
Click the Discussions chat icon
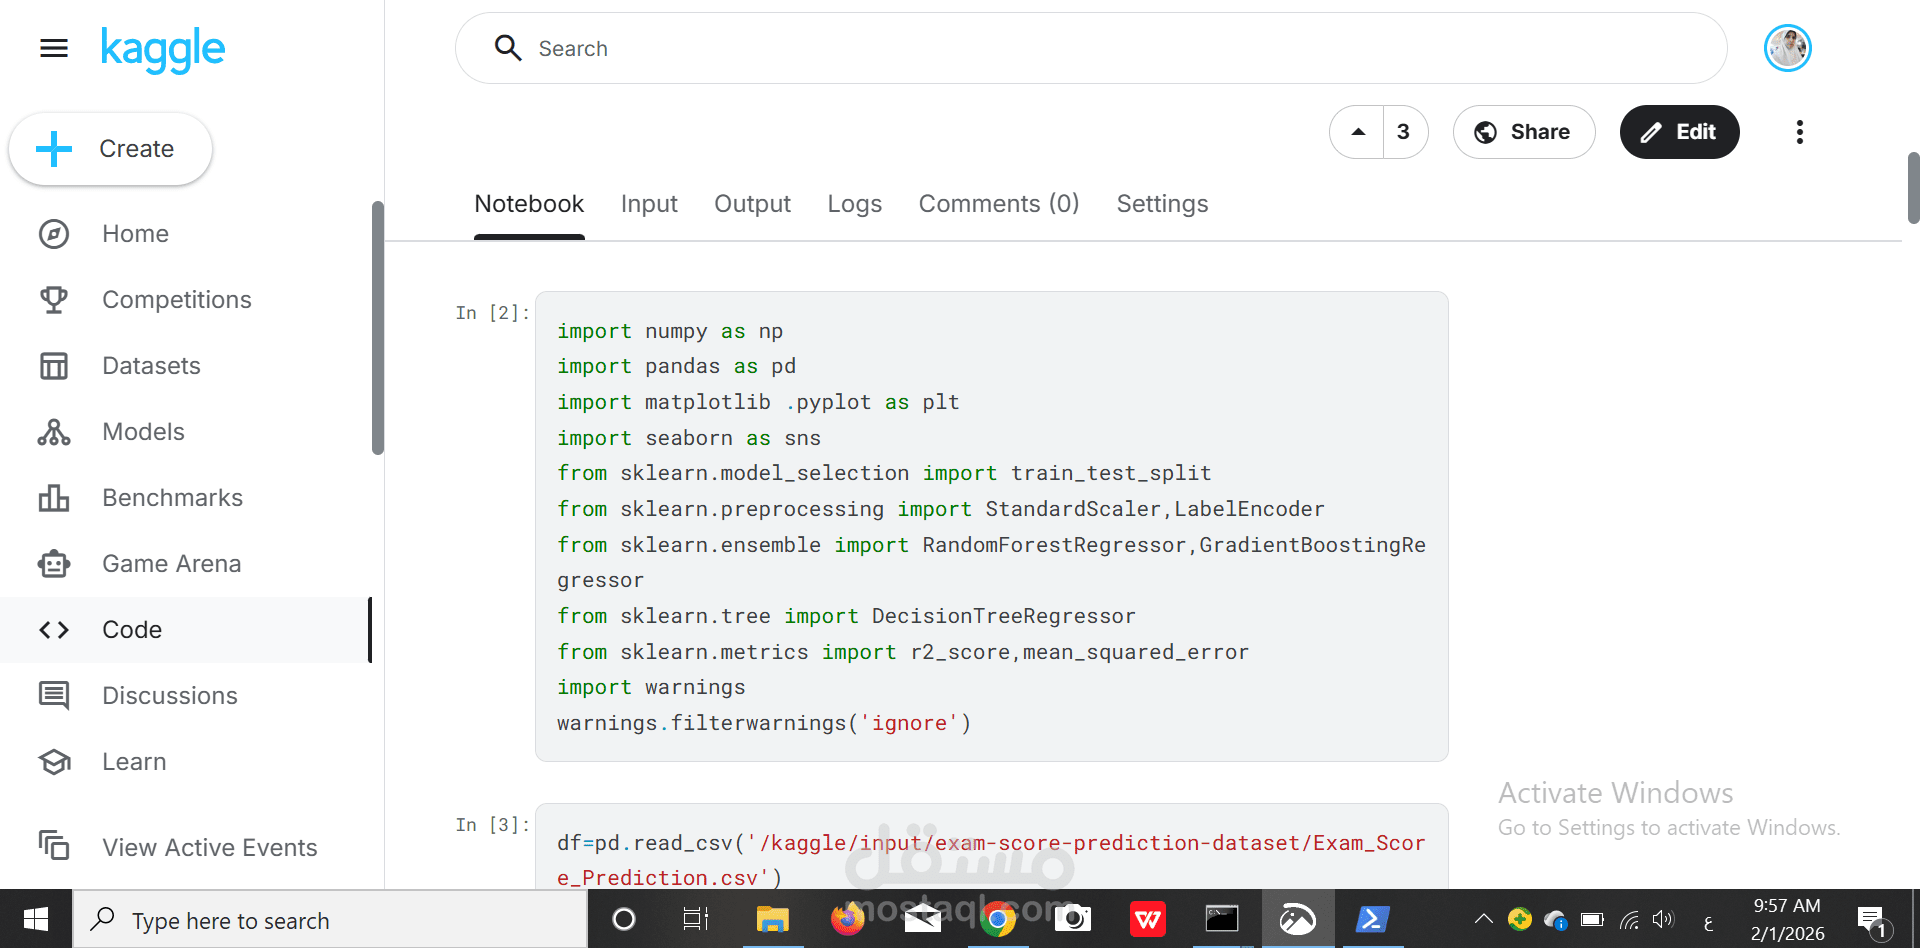click(54, 696)
